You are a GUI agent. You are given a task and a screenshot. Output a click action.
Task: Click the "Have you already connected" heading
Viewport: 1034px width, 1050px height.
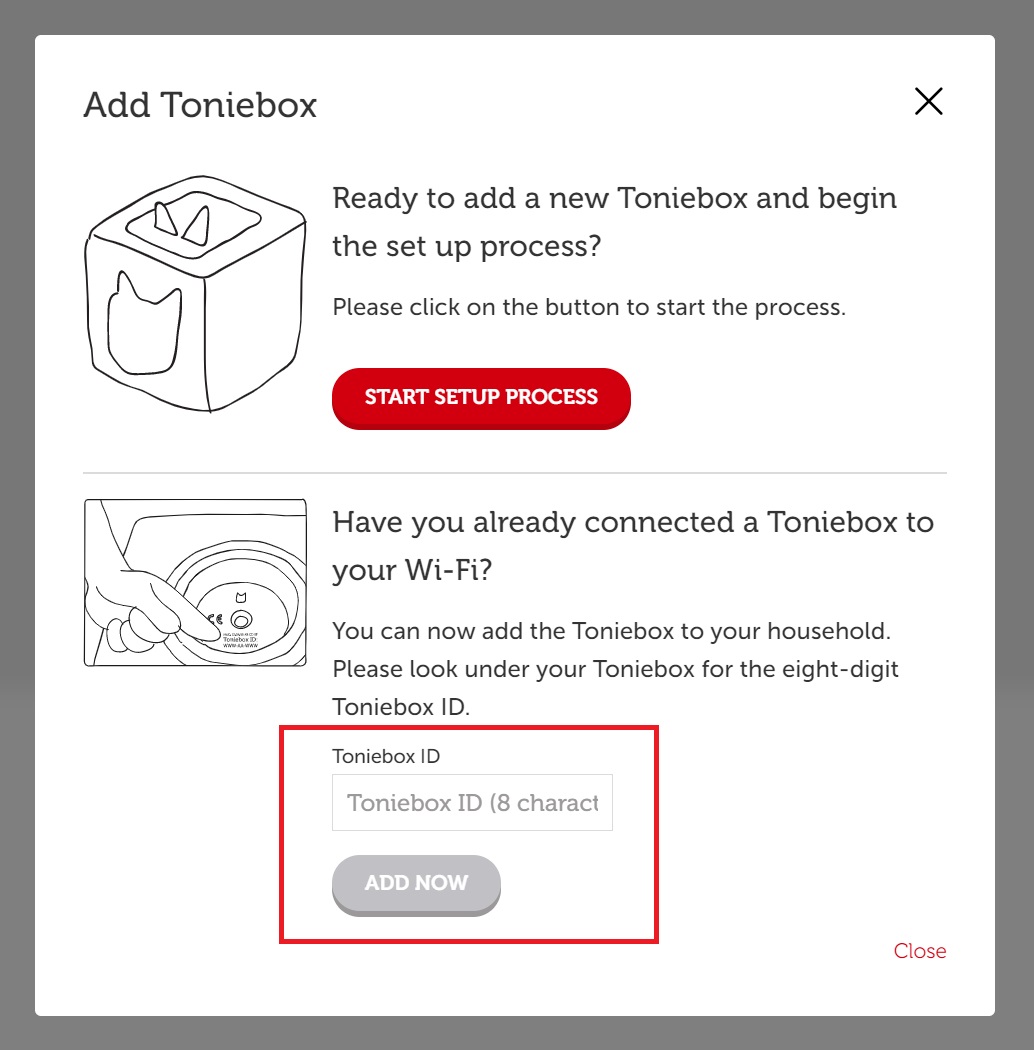click(633, 546)
